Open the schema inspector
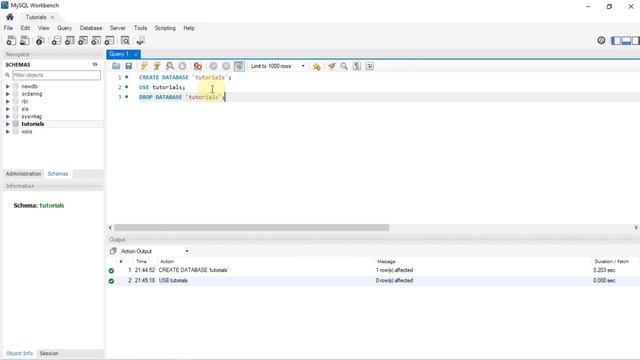 coord(40,40)
